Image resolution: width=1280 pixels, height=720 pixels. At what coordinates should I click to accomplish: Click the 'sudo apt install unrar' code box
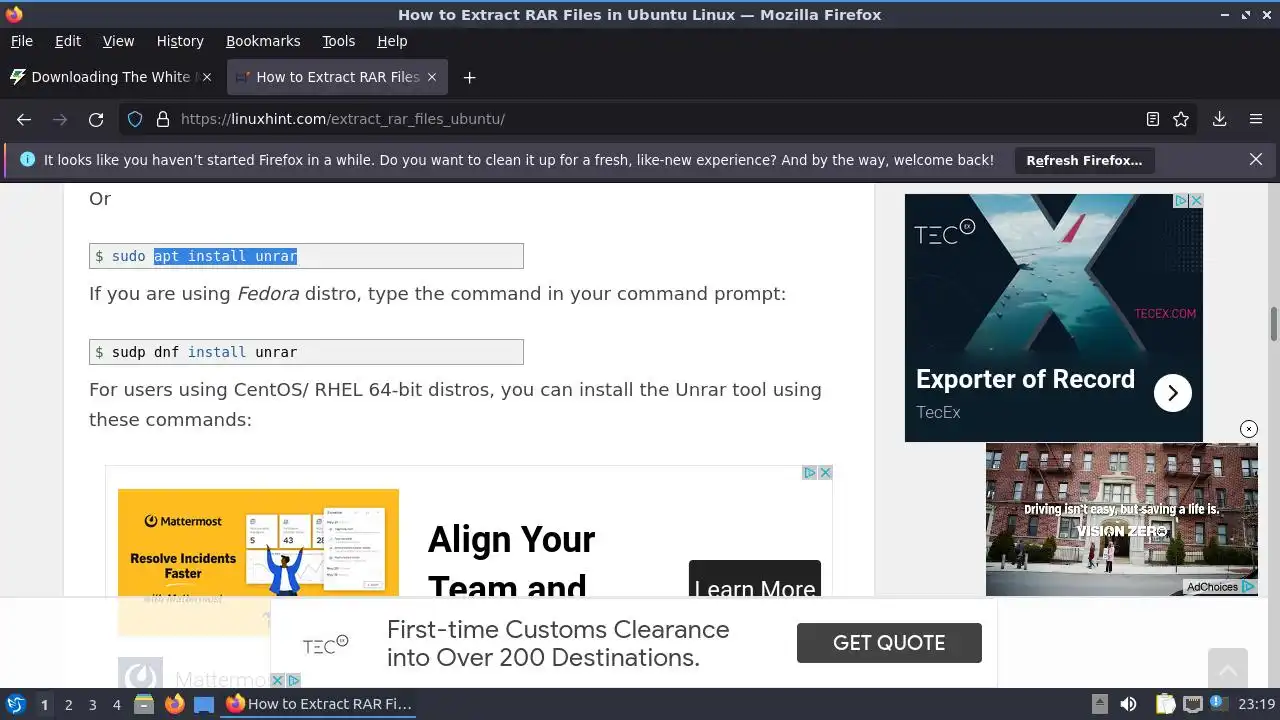pyautogui.click(x=306, y=256)
